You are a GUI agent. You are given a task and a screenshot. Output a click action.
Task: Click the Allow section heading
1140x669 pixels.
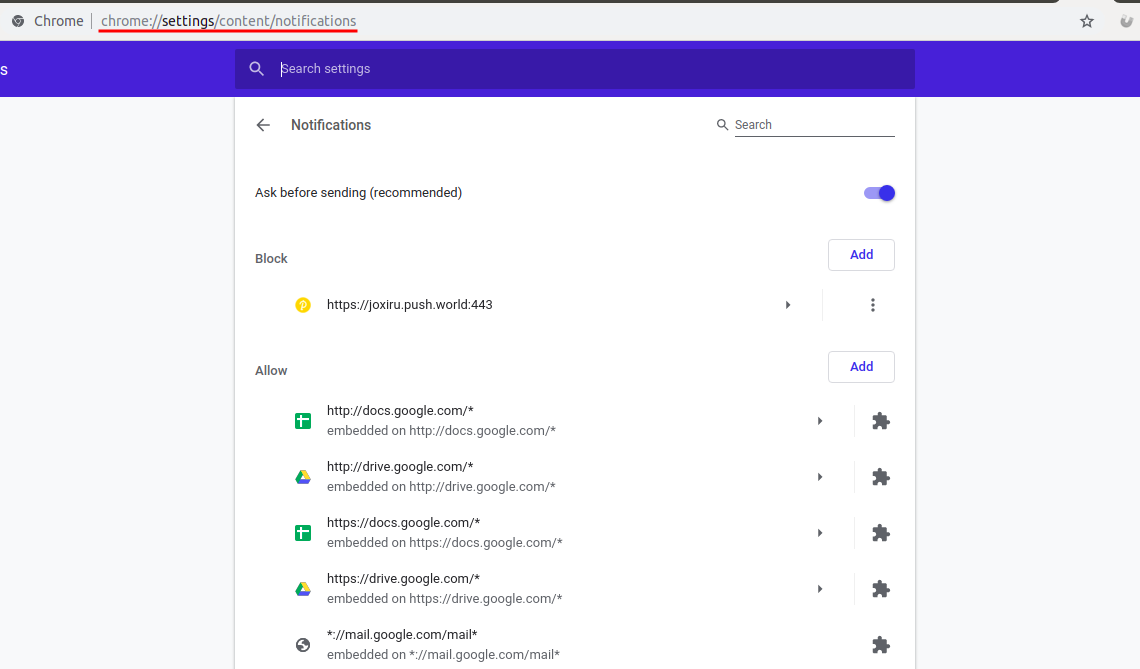click(271, 371)
